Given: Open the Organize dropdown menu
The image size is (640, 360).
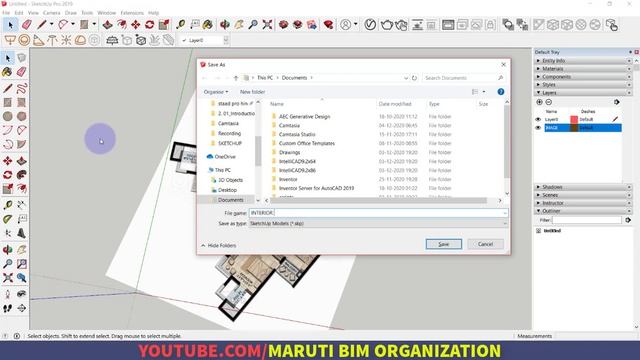Looking at the screenshot, I should (x=216, y=92).
